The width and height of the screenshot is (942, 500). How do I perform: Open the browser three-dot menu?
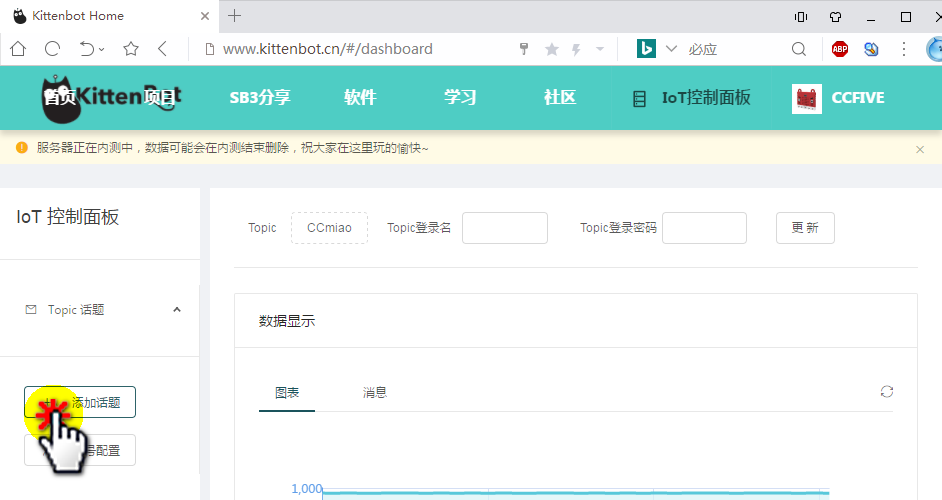(904, 49)
